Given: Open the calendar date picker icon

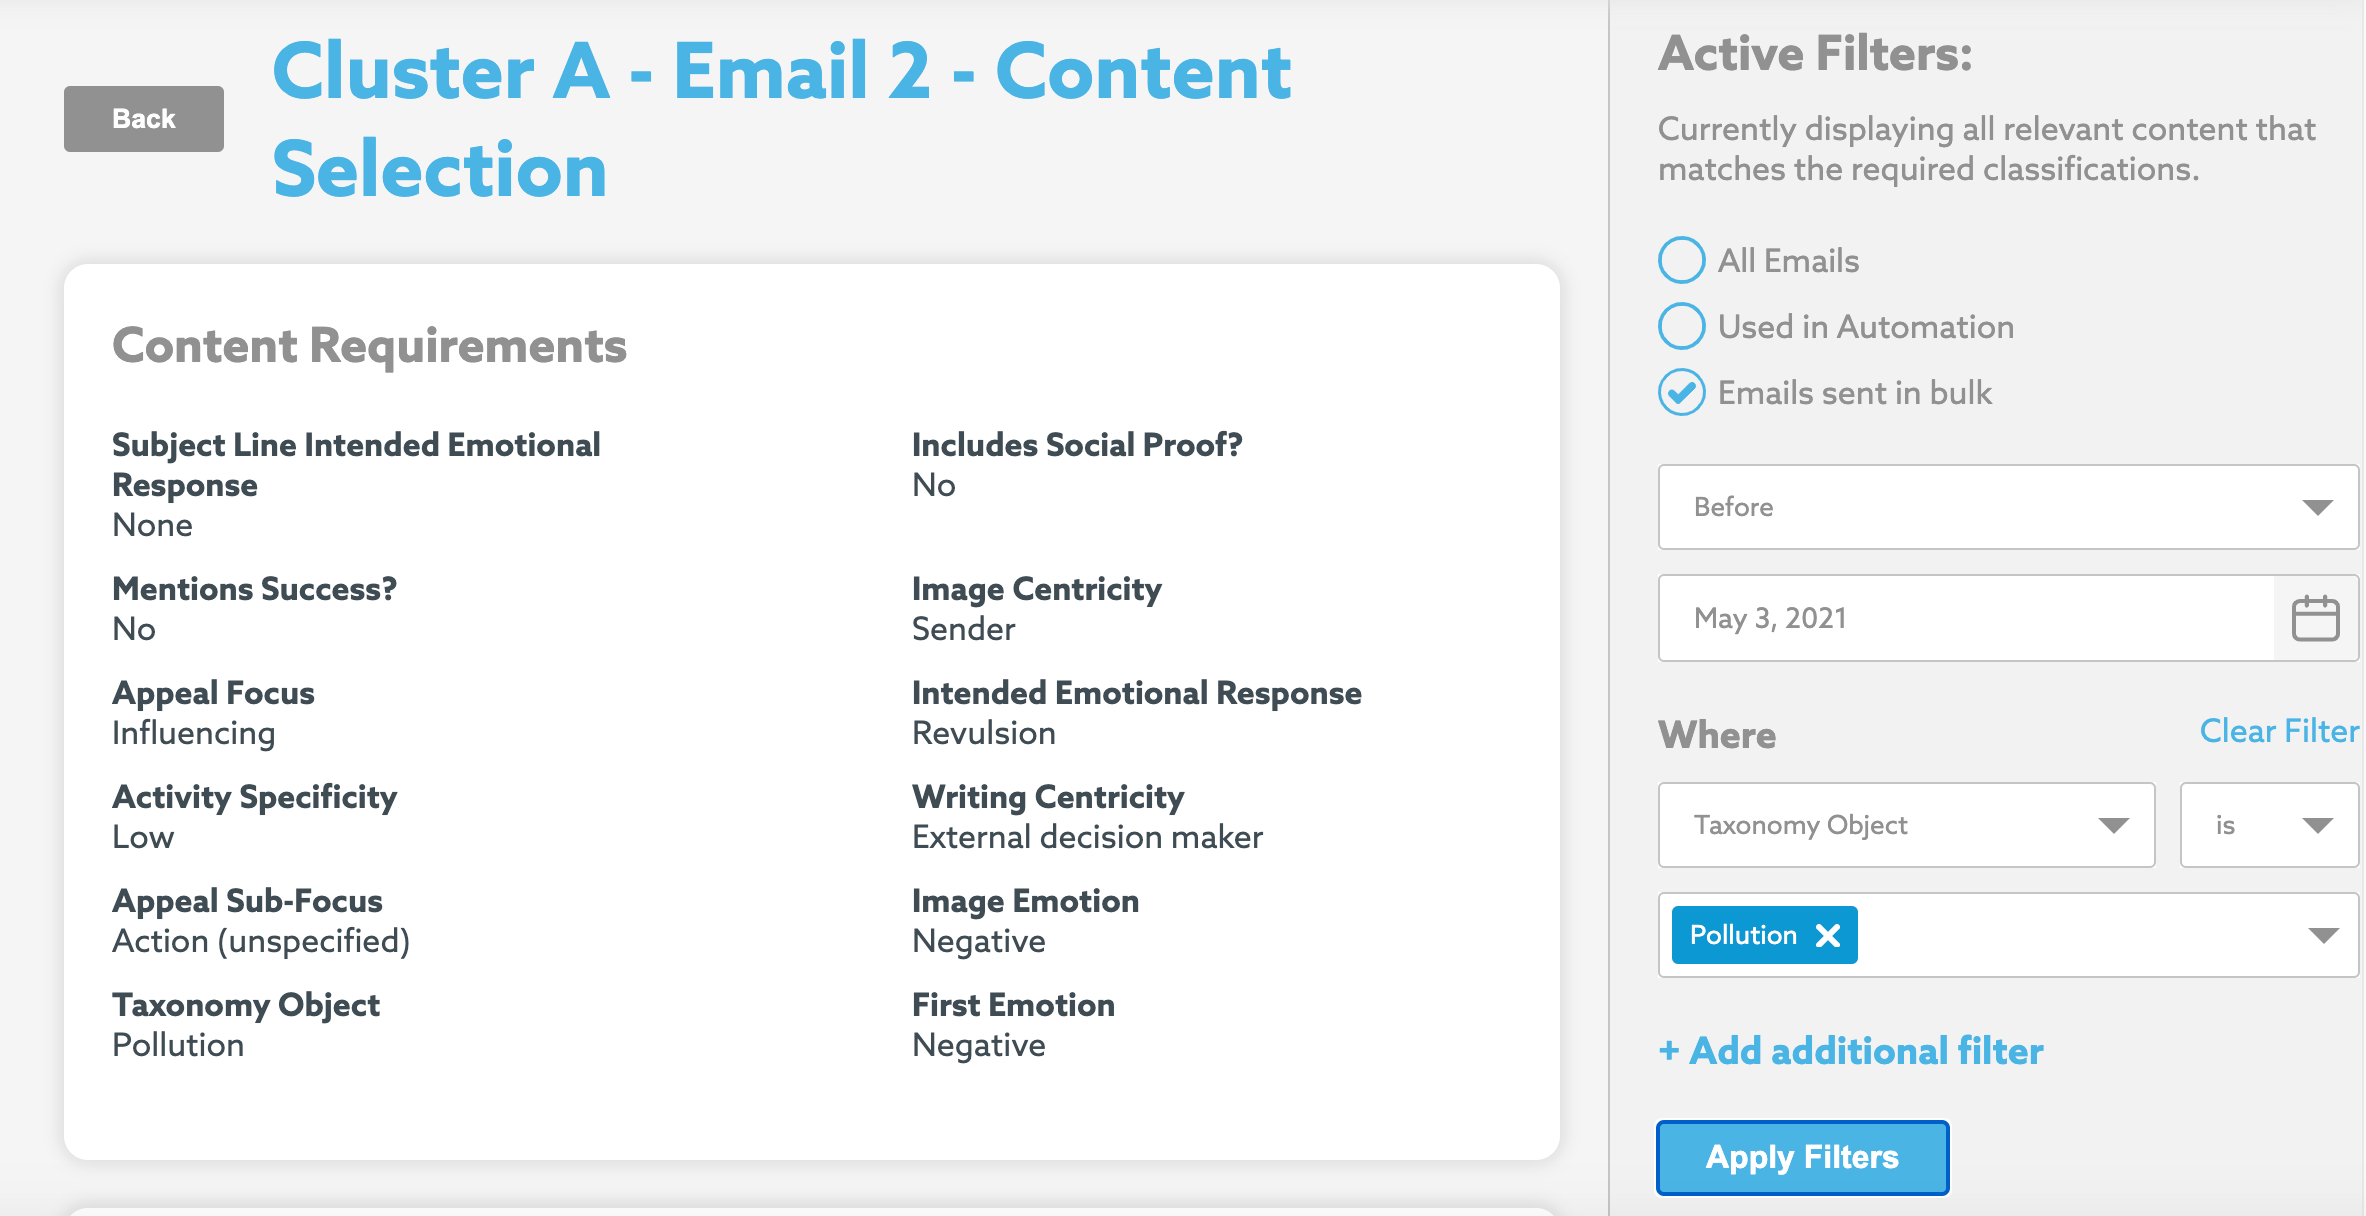Looking at the screenshot, I should tap(2314, 618).
